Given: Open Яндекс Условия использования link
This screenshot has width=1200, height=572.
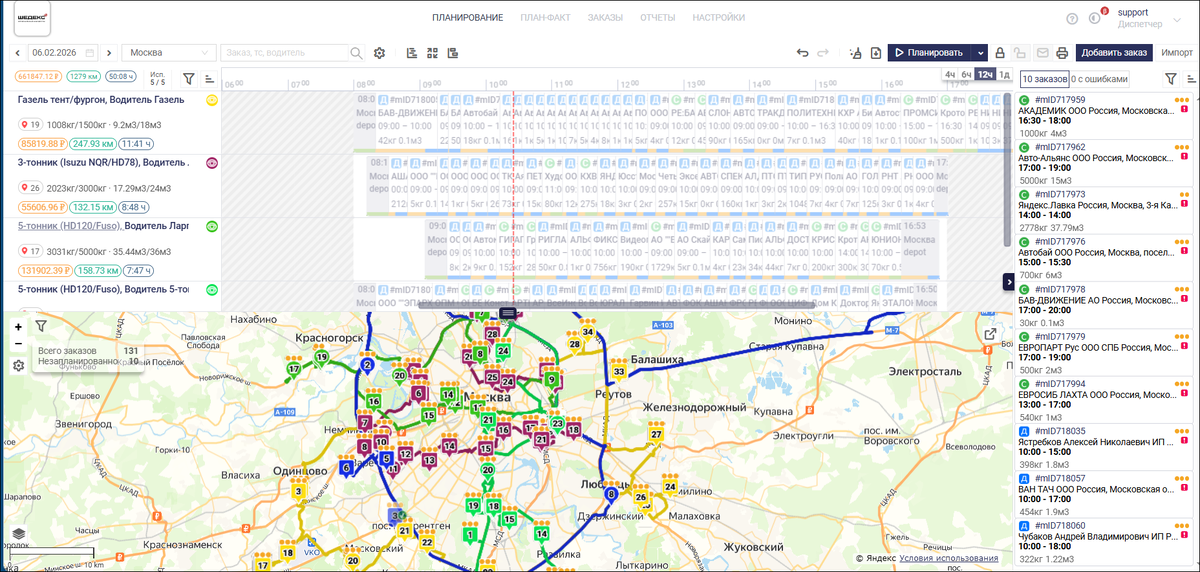Looking at the screenshot, I should pyautogui.click(x=948, y=559).
